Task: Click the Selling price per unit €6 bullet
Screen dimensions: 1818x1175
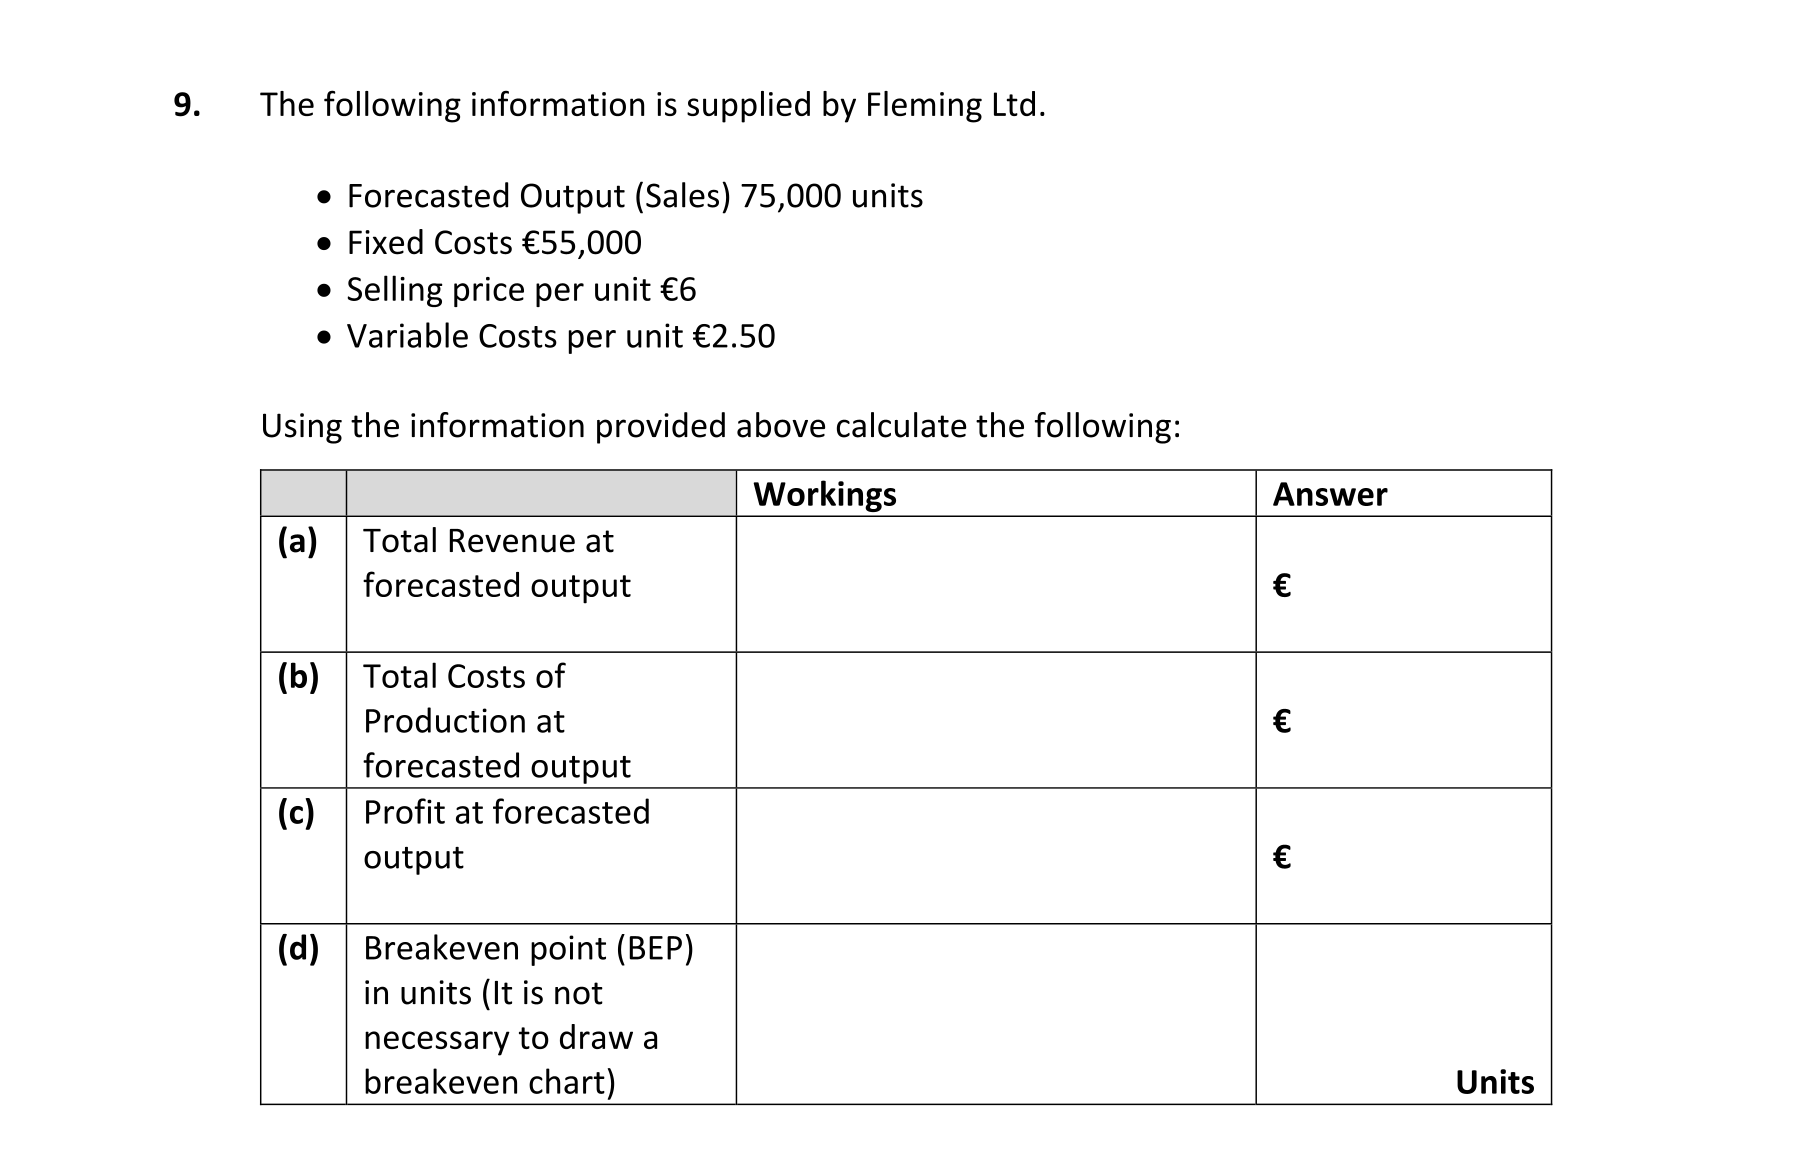Action: point(521,290)
